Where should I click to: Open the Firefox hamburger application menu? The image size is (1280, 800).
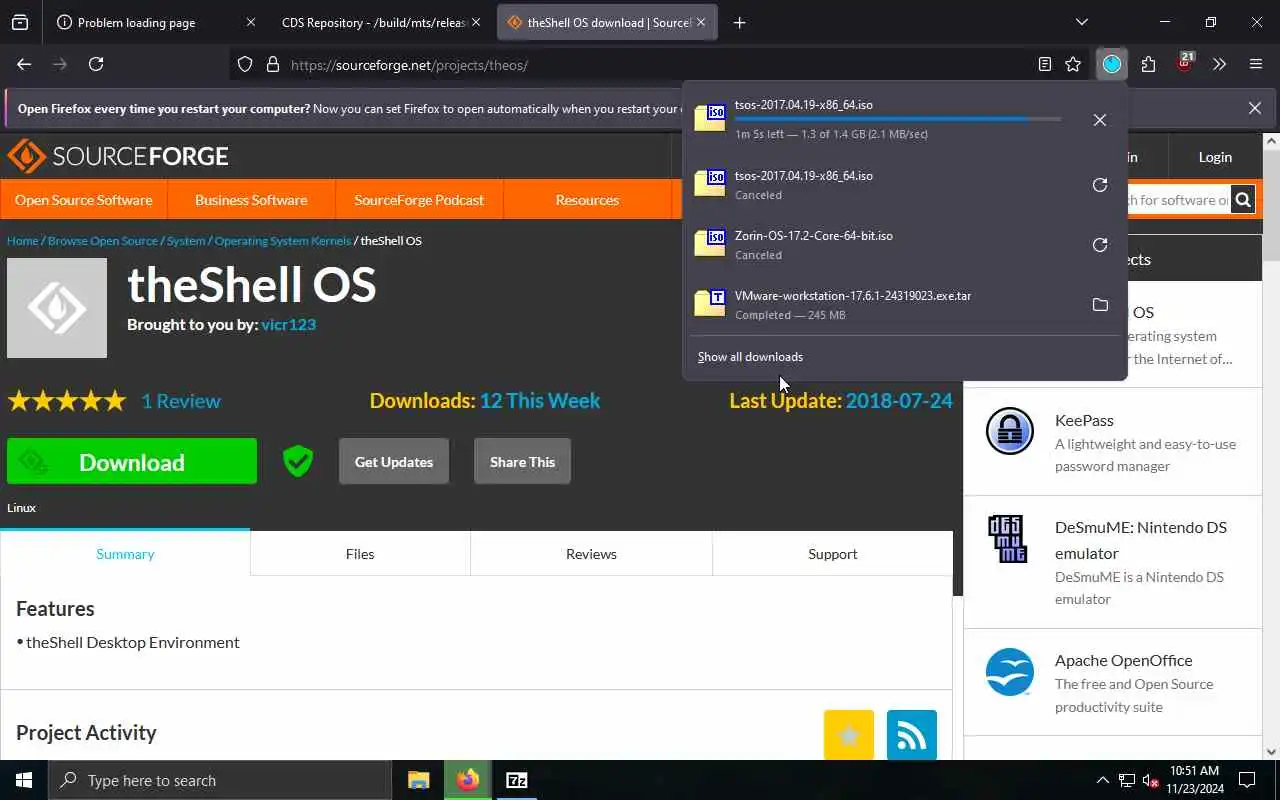click(1256, 64)
